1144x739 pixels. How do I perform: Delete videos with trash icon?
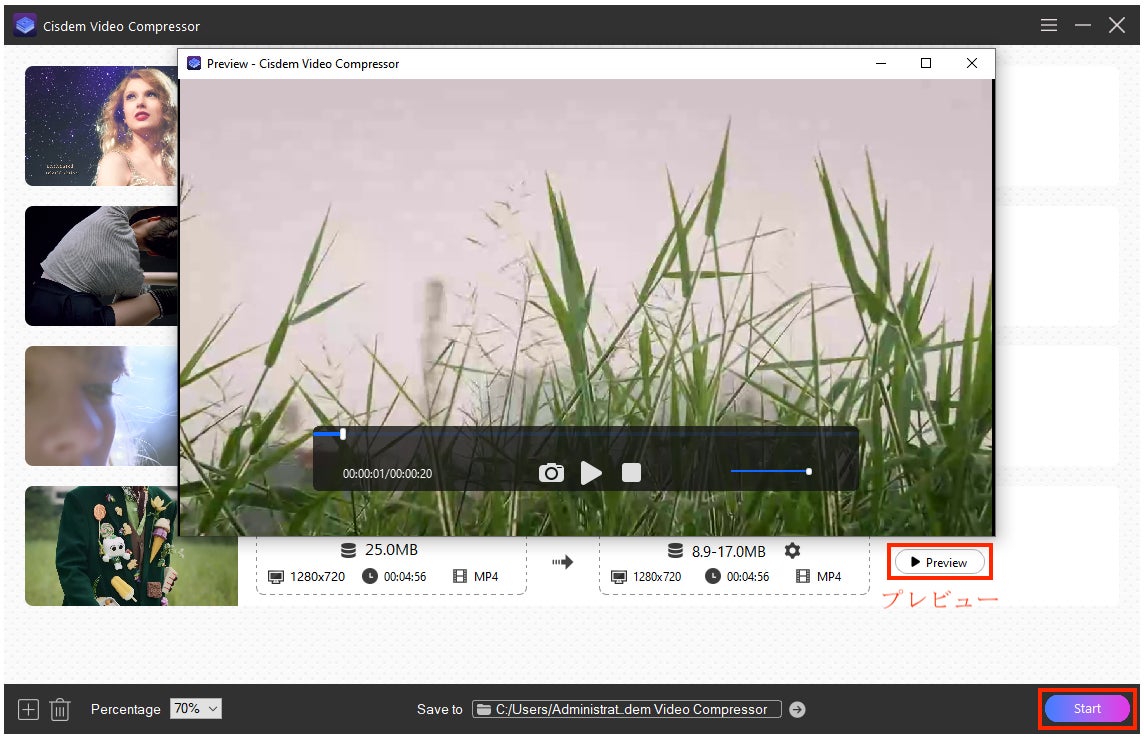click(x=60, y=709)
